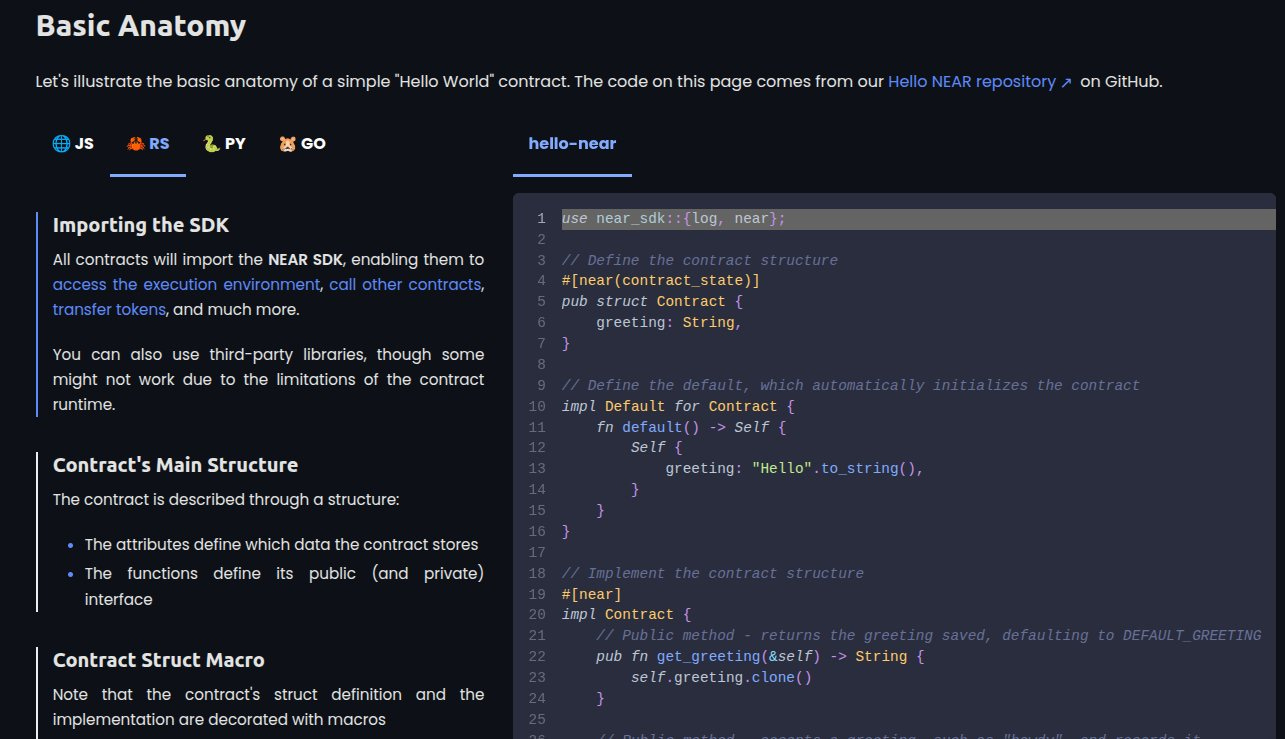Click code line 1 'use near_sdk::{log, near};'
Image resolution: width=1285 pixels, height=739 pixels.
click(674, 218)
